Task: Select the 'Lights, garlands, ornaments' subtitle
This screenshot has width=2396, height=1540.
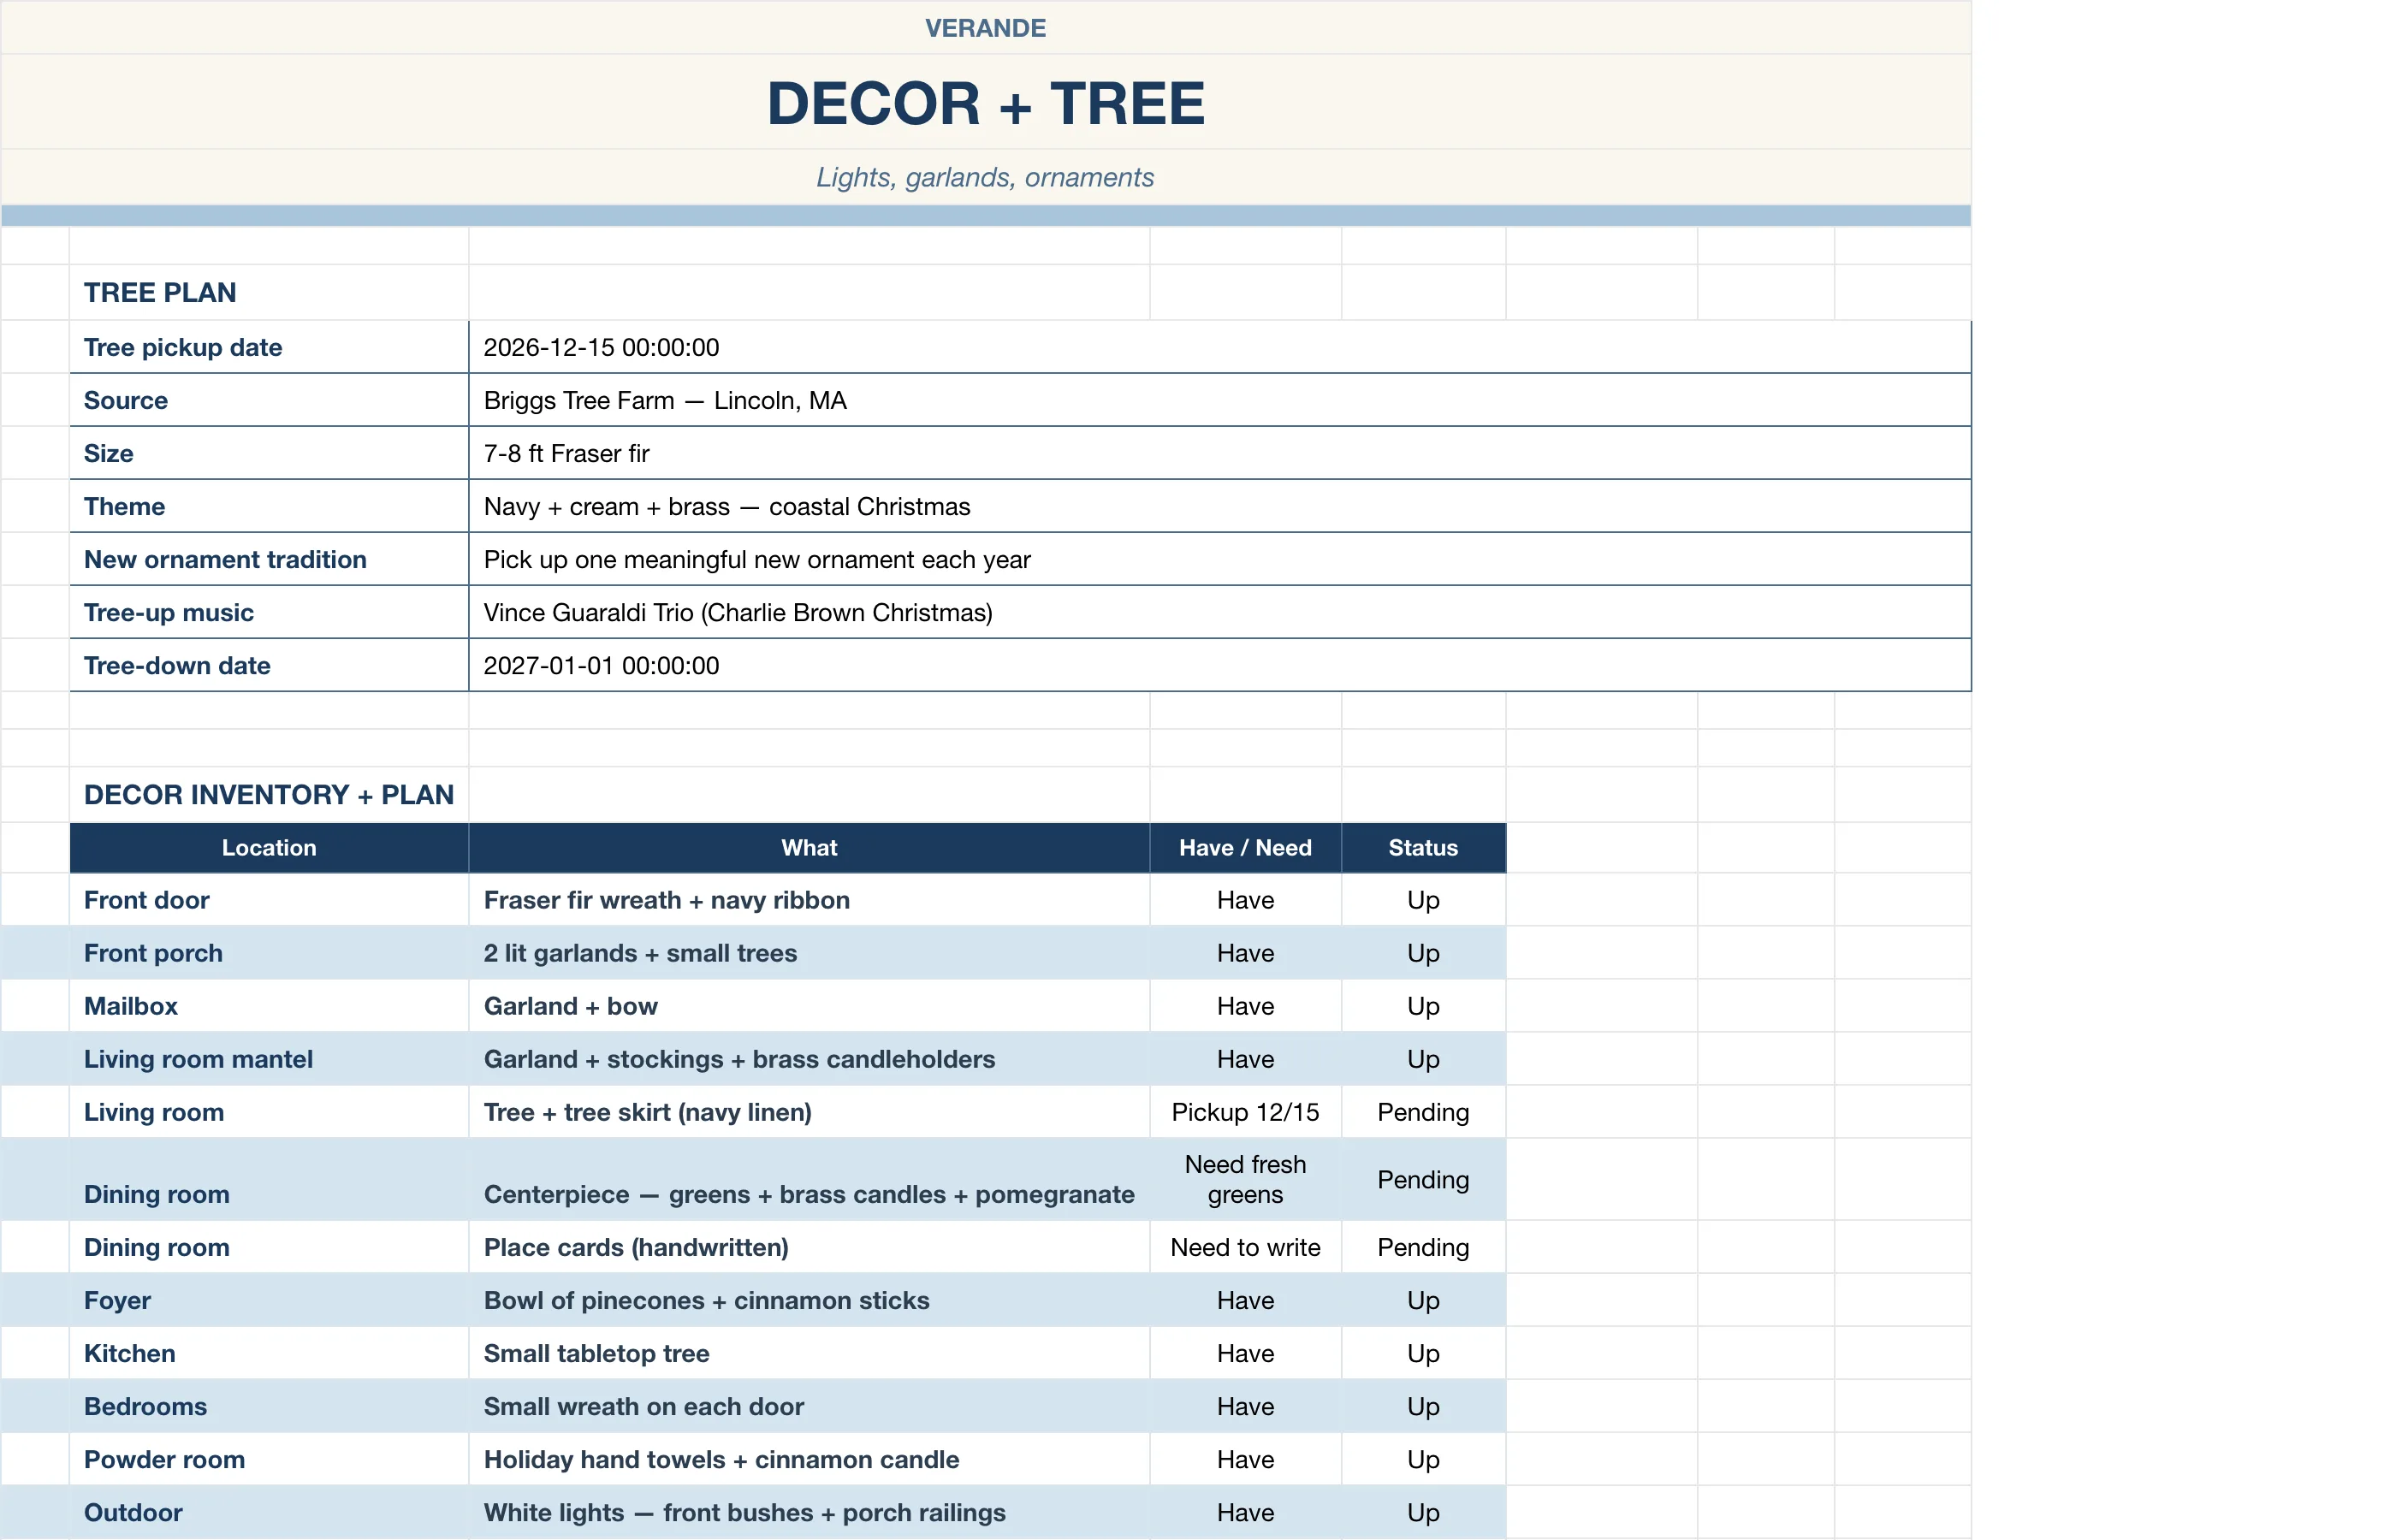Action: 985,177
